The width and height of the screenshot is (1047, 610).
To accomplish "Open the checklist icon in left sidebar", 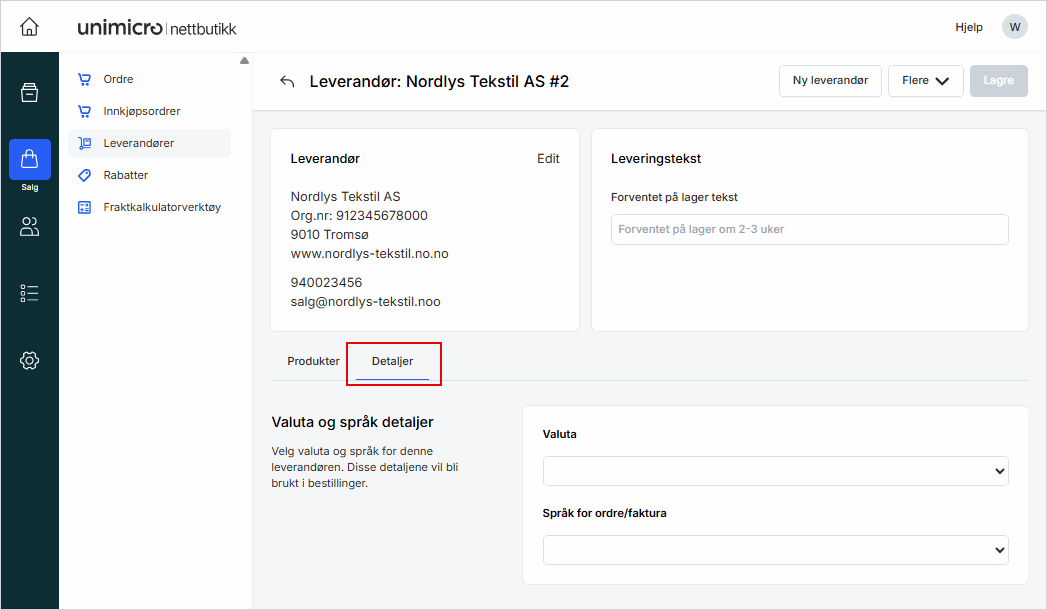I will click(x=29, y=293).
